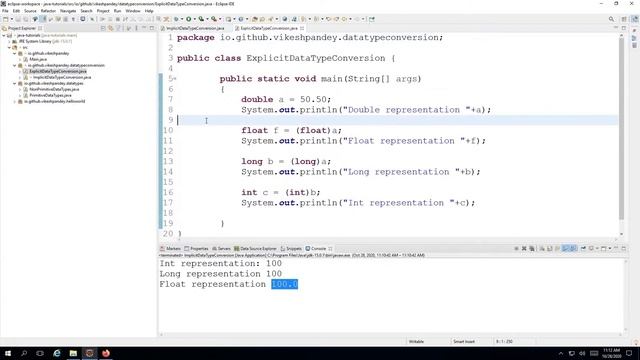Open the Source menu
640x360 pixels.
30,11
